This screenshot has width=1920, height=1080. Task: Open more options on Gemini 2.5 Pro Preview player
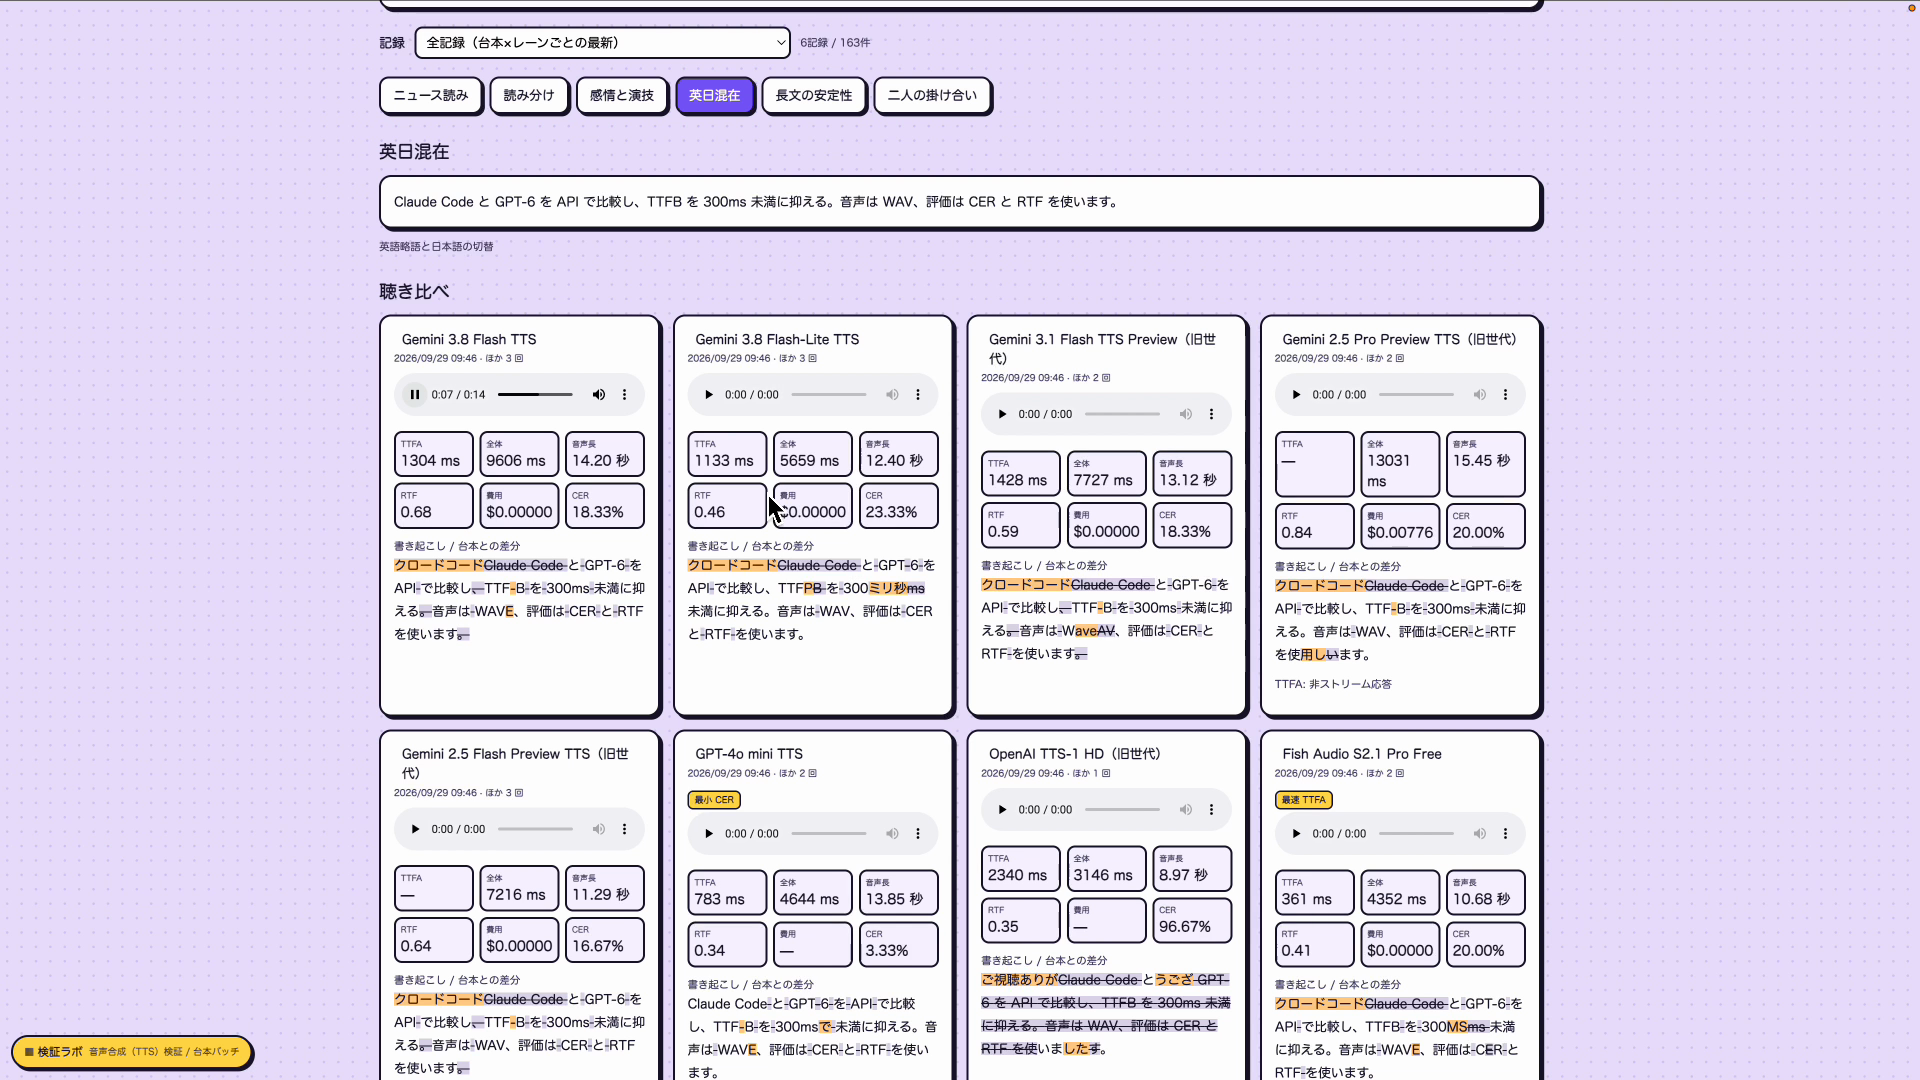tap(1505, 395)
